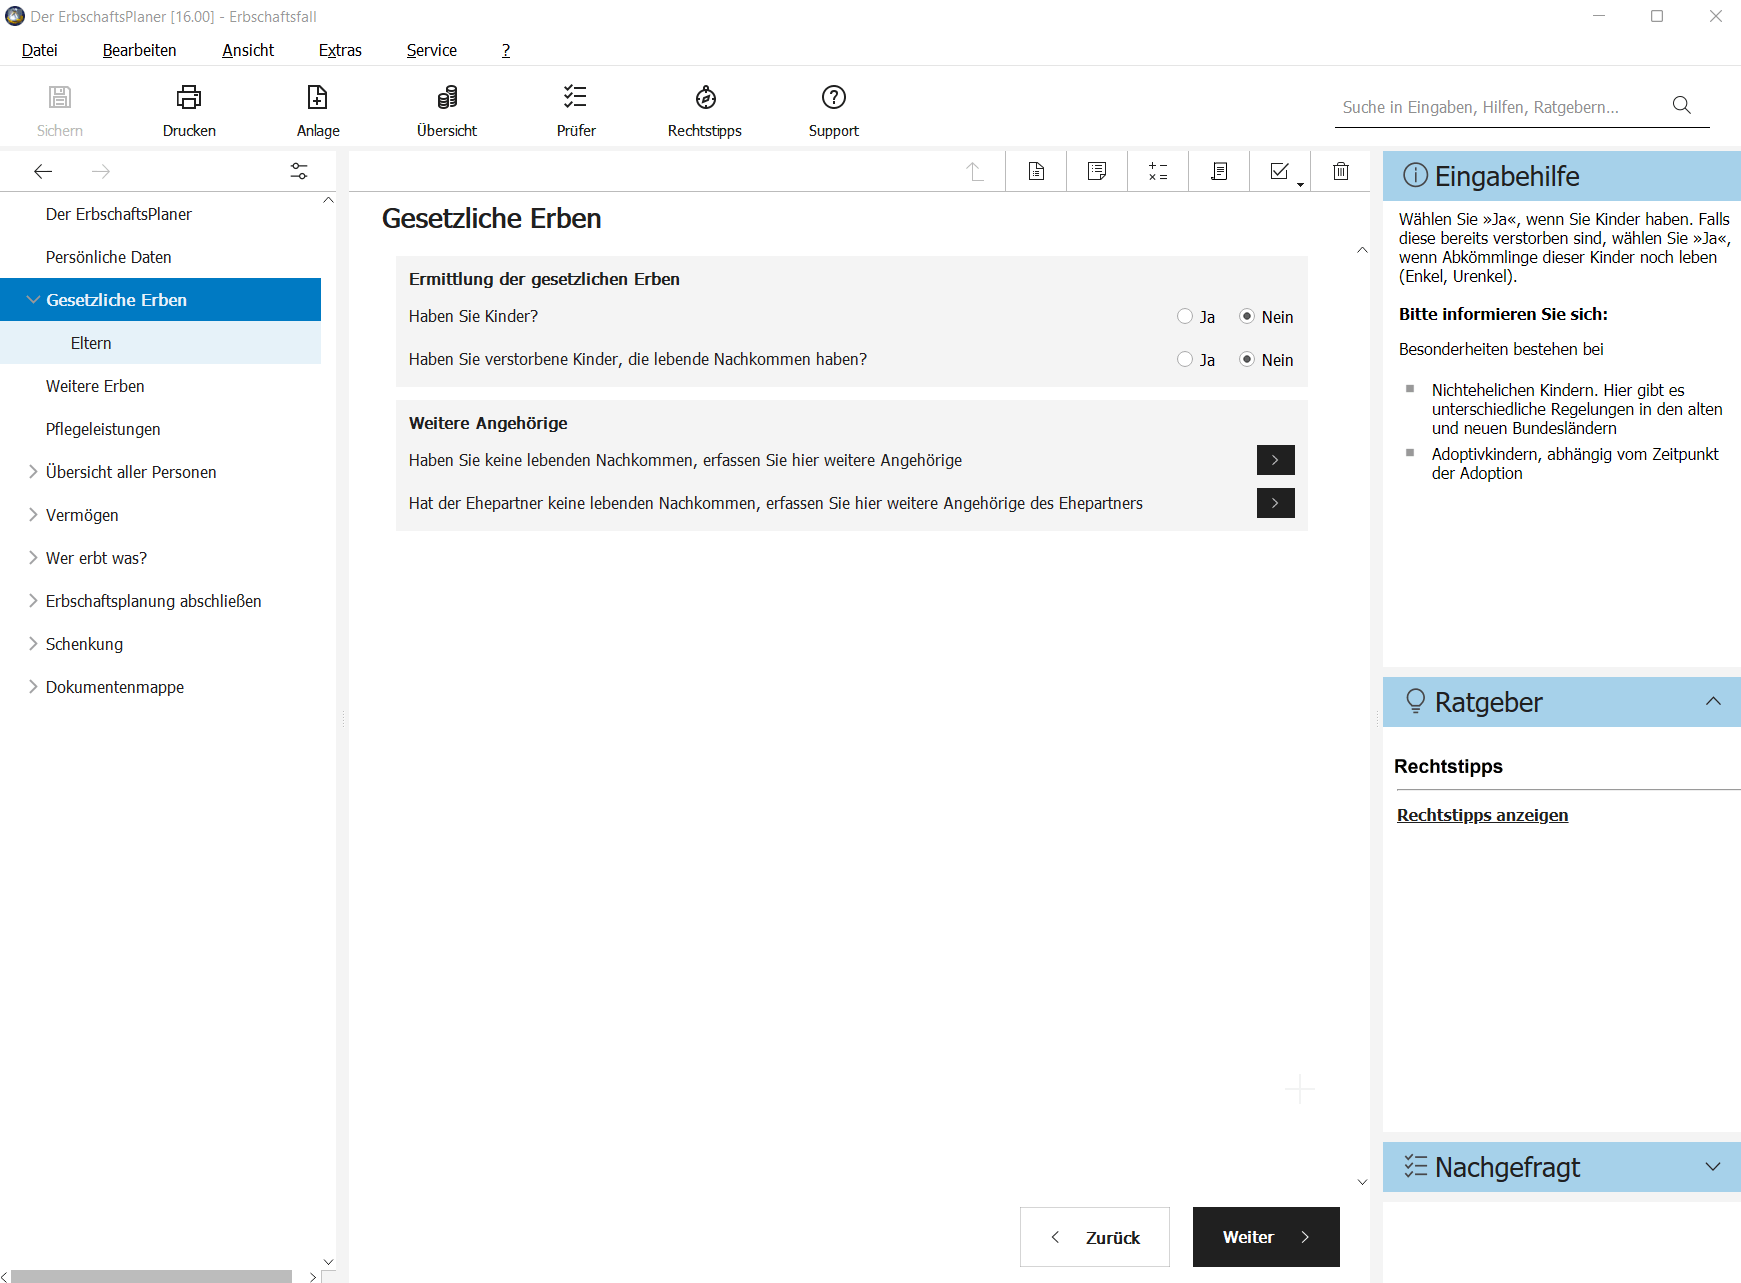Launch the Prüfer checklist icon

575,98
